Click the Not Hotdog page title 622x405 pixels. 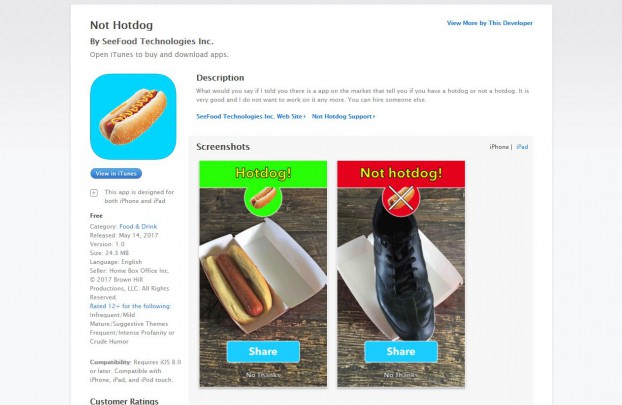click(x=121, y=25)
